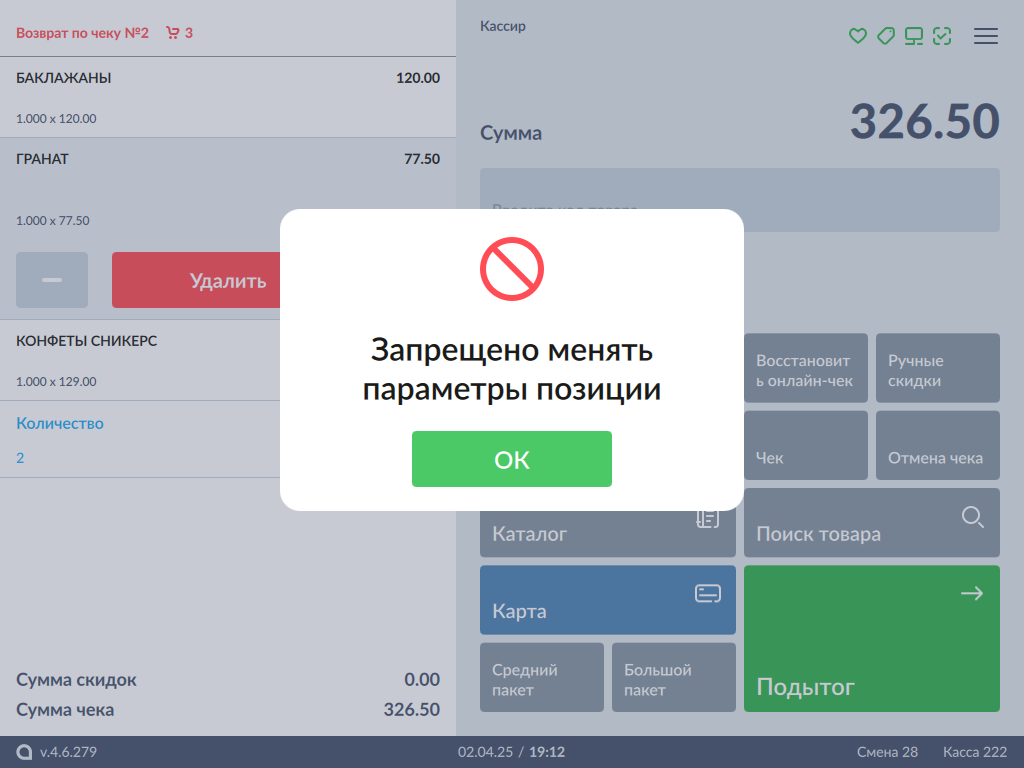Click the green heart status icon
The image size is (1024, 768).
[x=857, y=36]
